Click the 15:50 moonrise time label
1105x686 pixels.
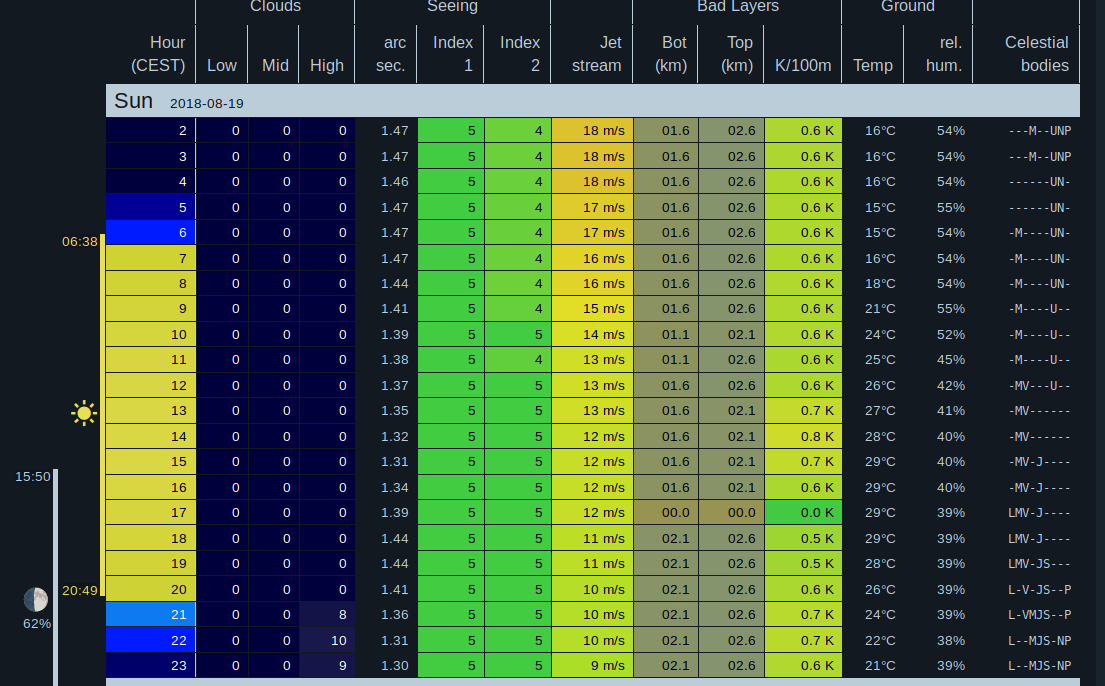(32, 476)
